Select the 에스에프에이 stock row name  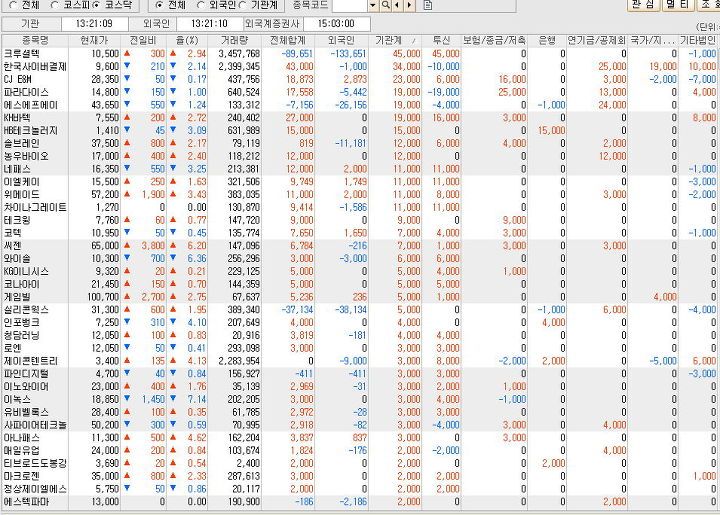coord(30,105)
